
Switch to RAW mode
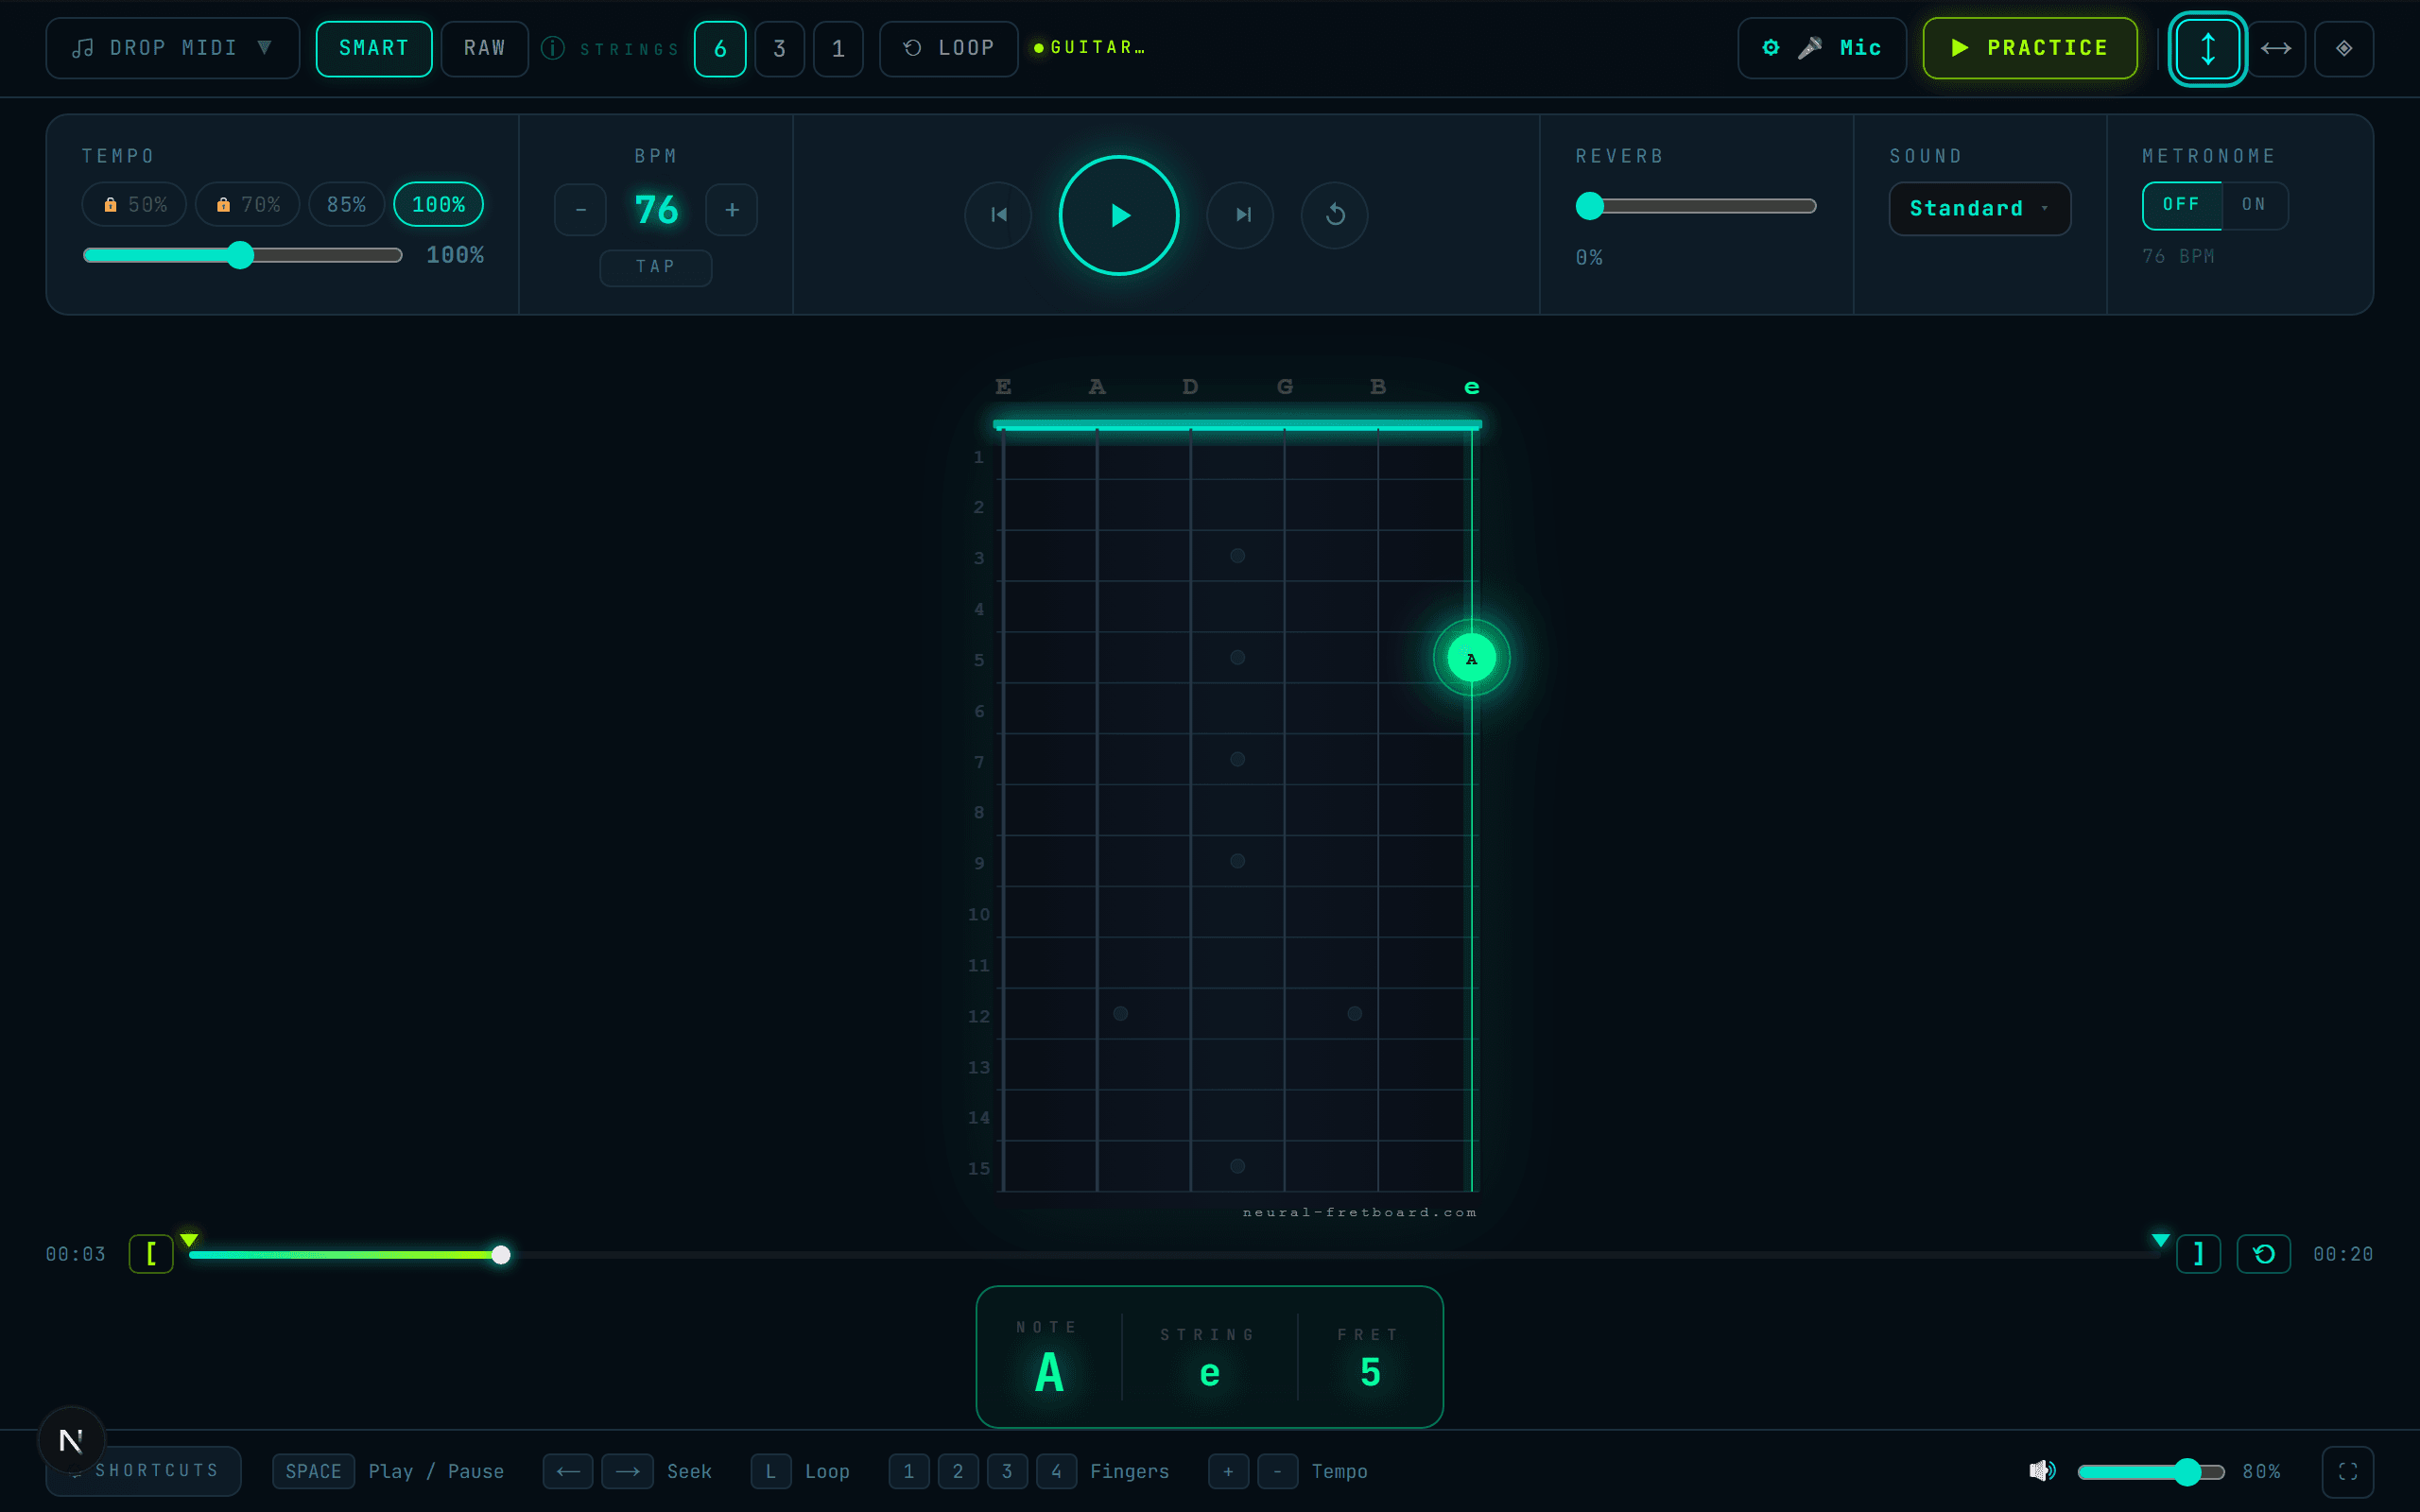tap(484, 48)
